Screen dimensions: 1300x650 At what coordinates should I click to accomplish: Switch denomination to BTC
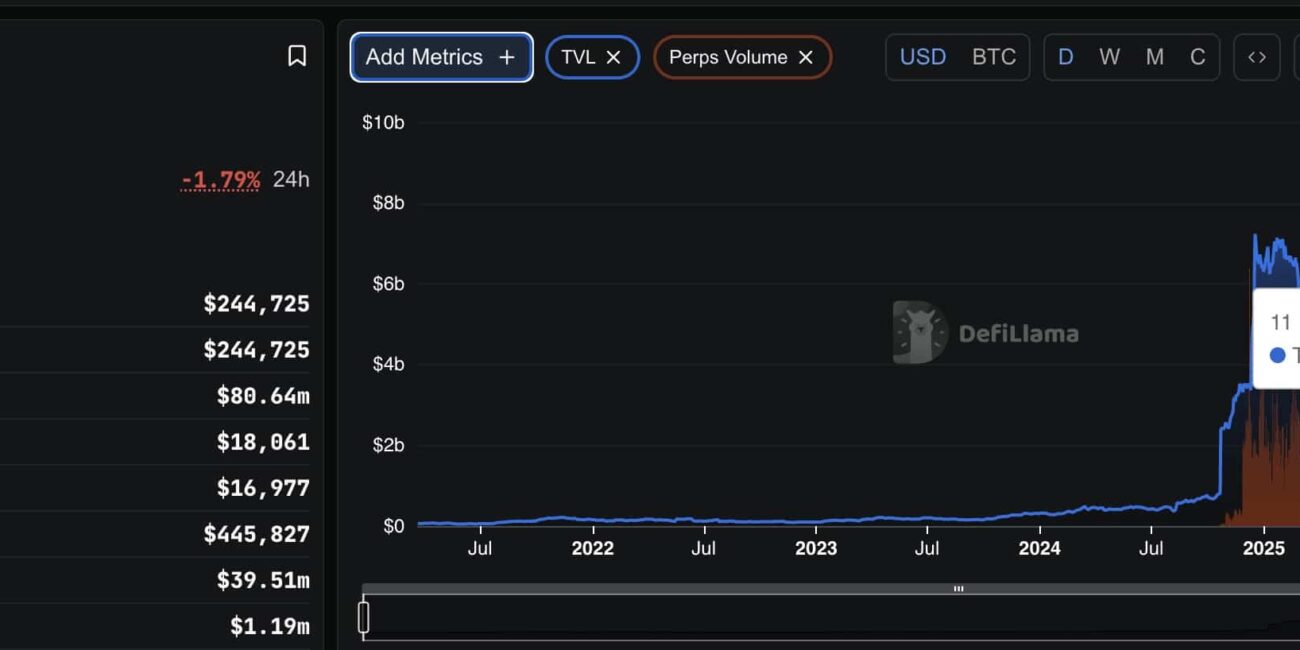(994, 57)
